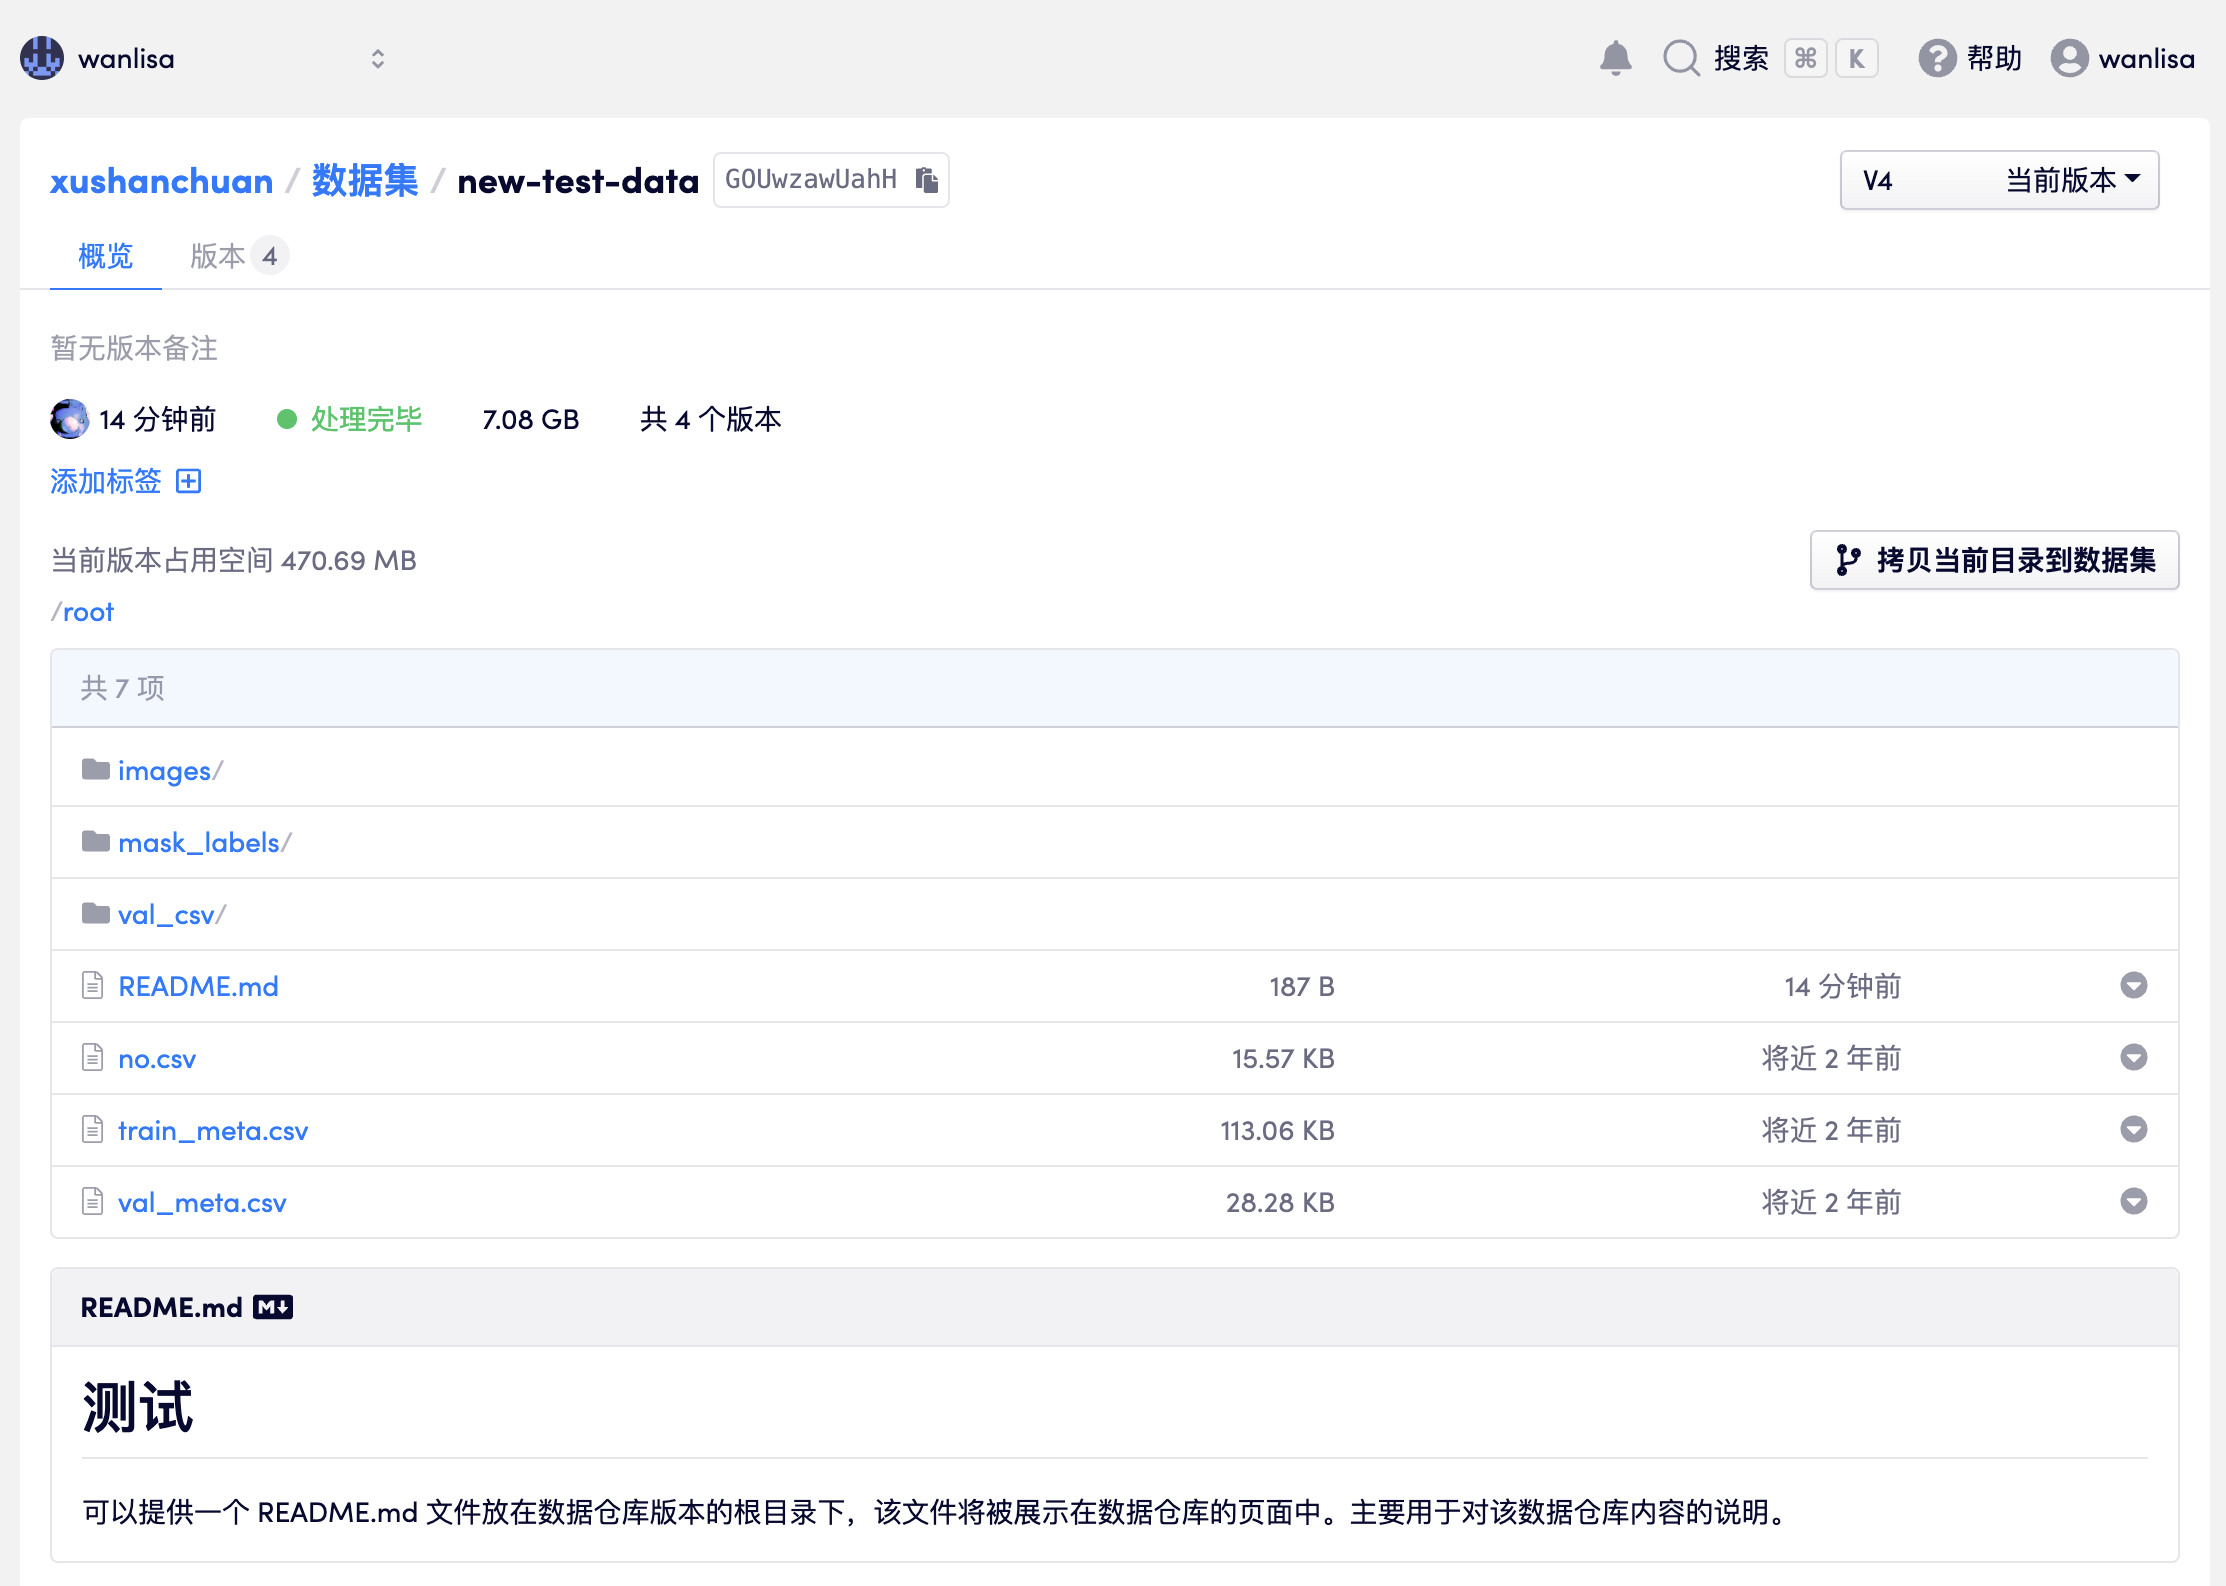The width and height of the screenshot is (2226, 1586).
Task: Open the V4 current version dropdown
Action: [1999, 180]
